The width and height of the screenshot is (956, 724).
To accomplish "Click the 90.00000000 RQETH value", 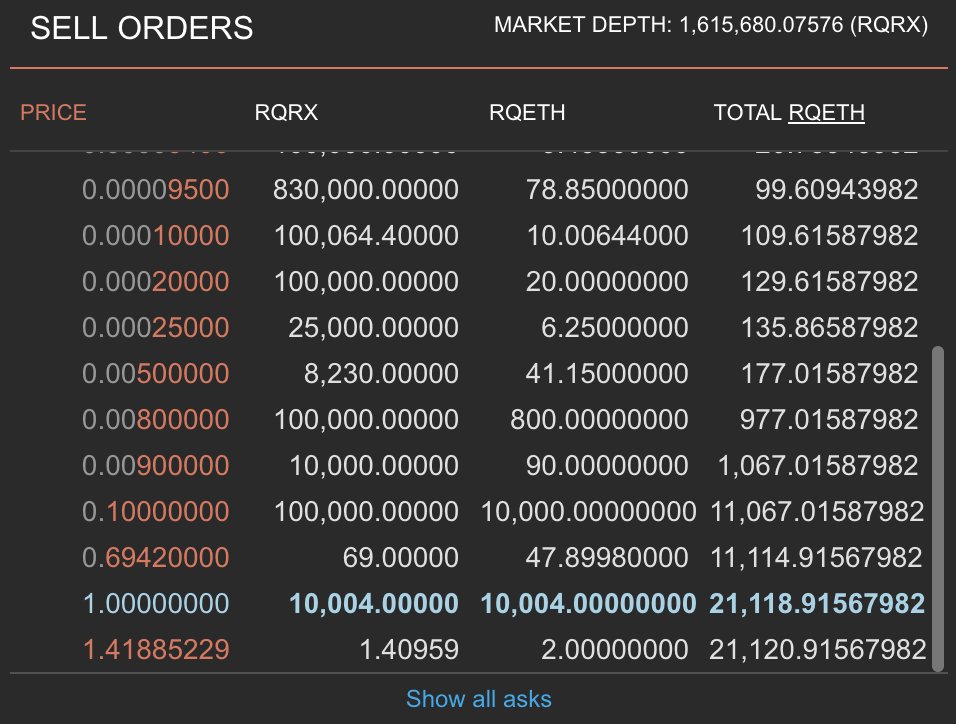I will [x=607, y=465].
